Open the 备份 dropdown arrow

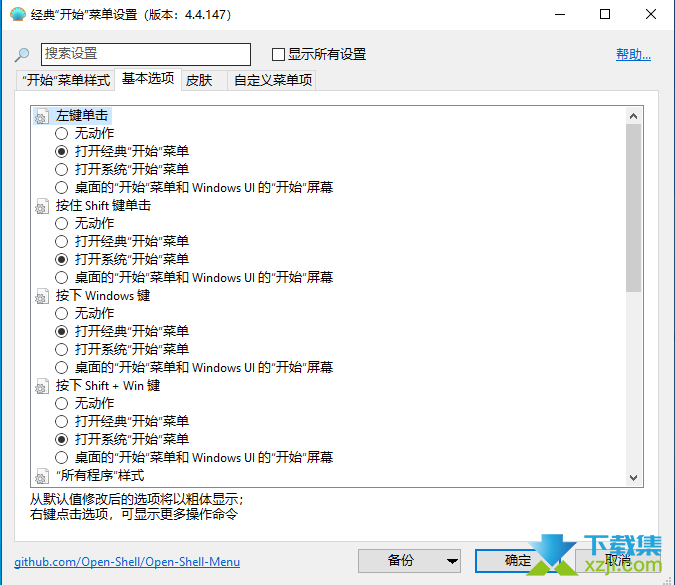coord(452,561)
